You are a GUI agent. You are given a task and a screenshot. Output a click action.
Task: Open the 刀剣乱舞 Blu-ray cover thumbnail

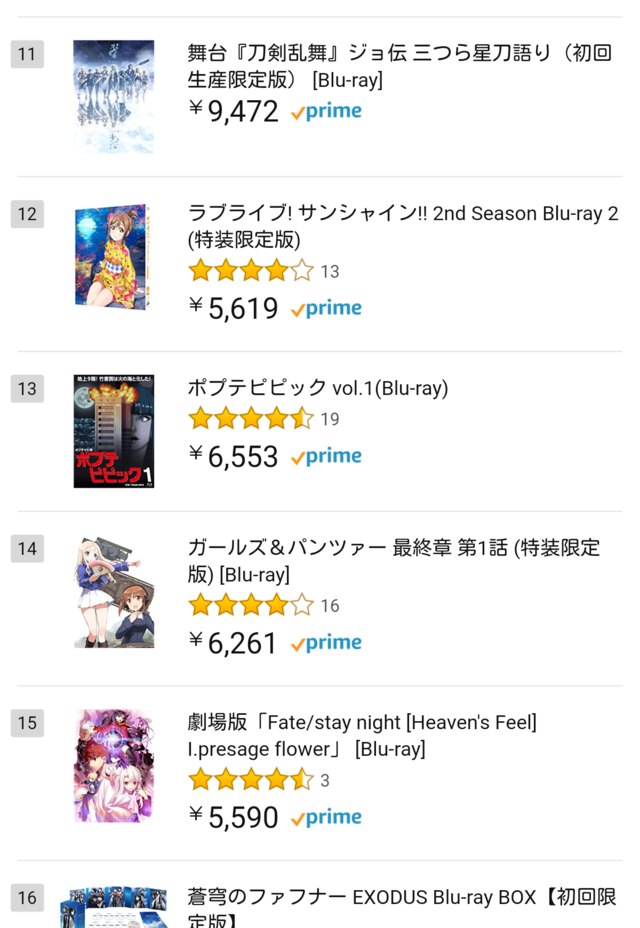(x=114, y=96)
